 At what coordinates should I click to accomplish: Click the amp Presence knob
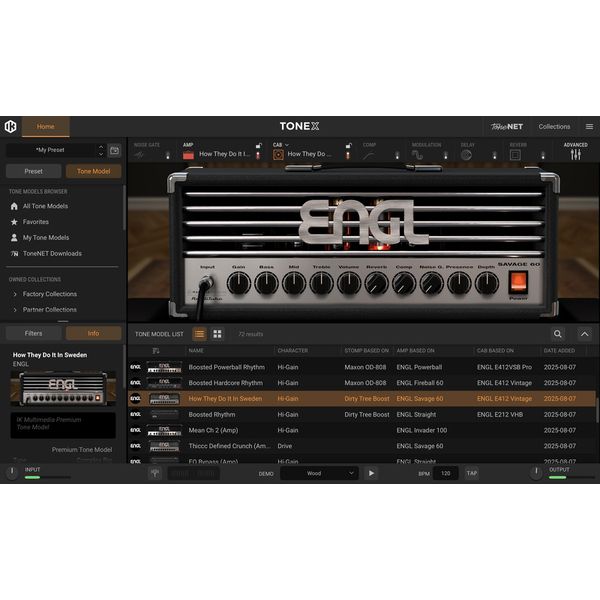point(459,284)
